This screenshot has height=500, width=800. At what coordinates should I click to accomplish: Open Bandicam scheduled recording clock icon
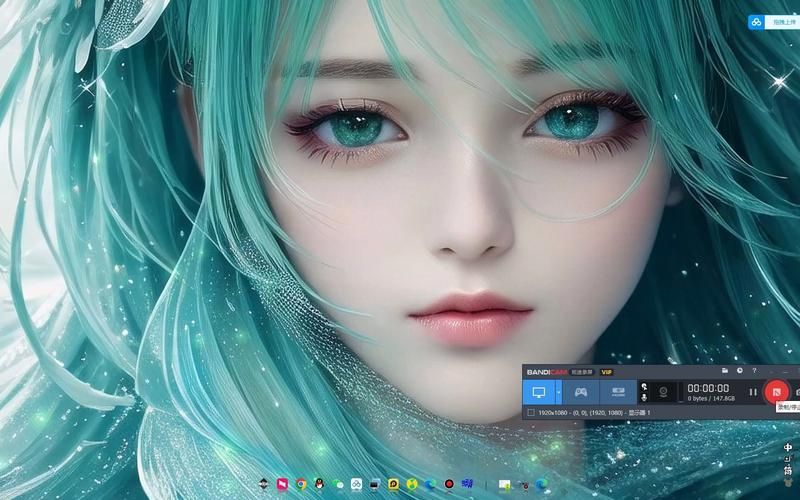pyautogui.click(x=740, y=371)
